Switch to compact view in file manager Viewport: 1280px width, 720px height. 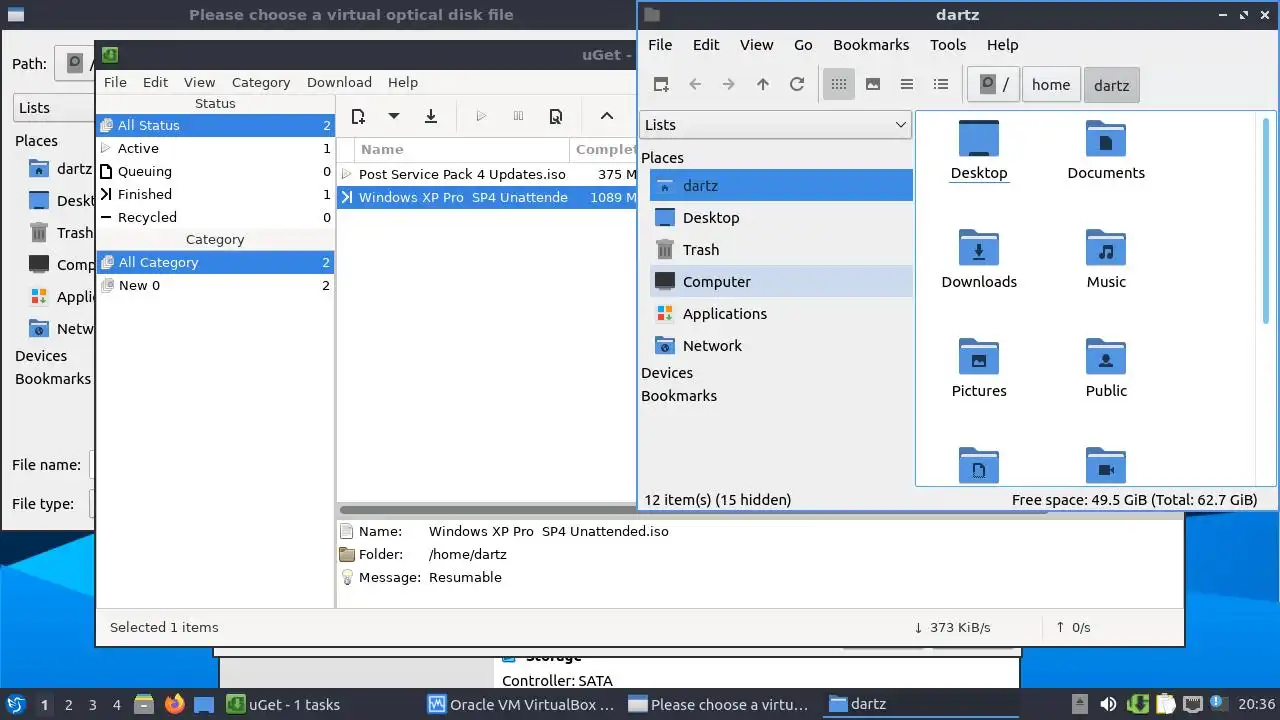coord(907,85)
